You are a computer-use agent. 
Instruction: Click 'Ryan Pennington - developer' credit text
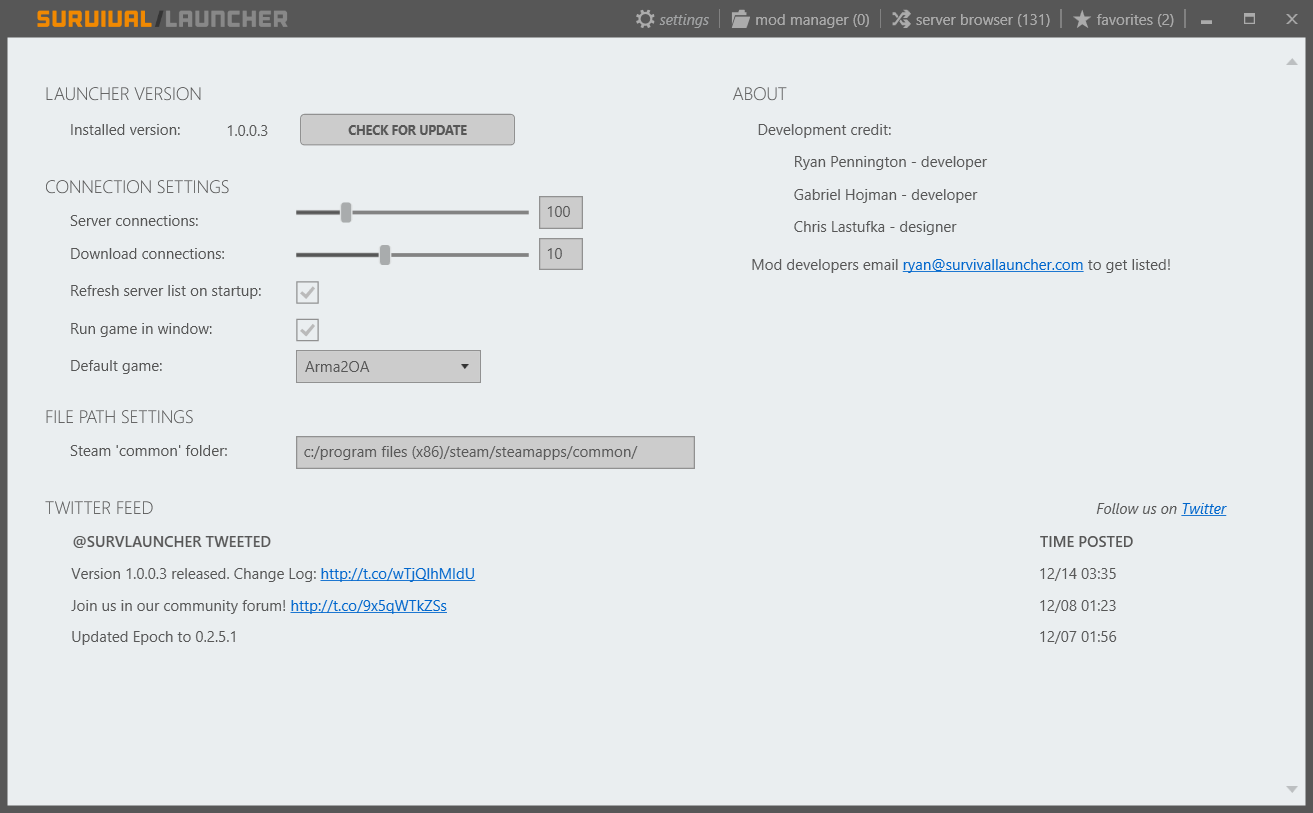point(890,162)
